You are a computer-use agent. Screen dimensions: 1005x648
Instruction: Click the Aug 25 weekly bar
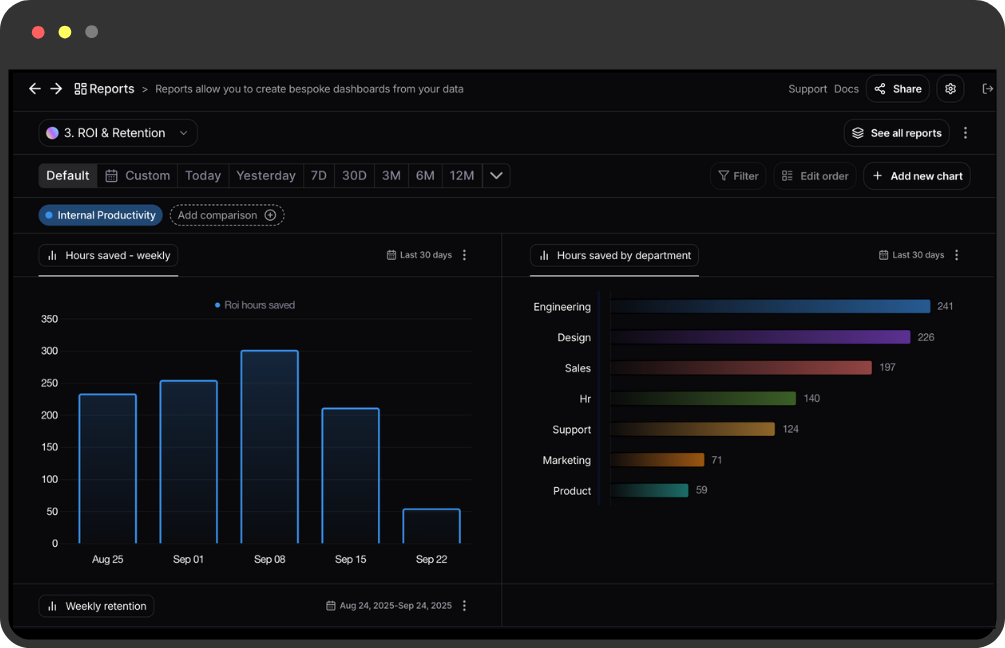pos(108,469)
